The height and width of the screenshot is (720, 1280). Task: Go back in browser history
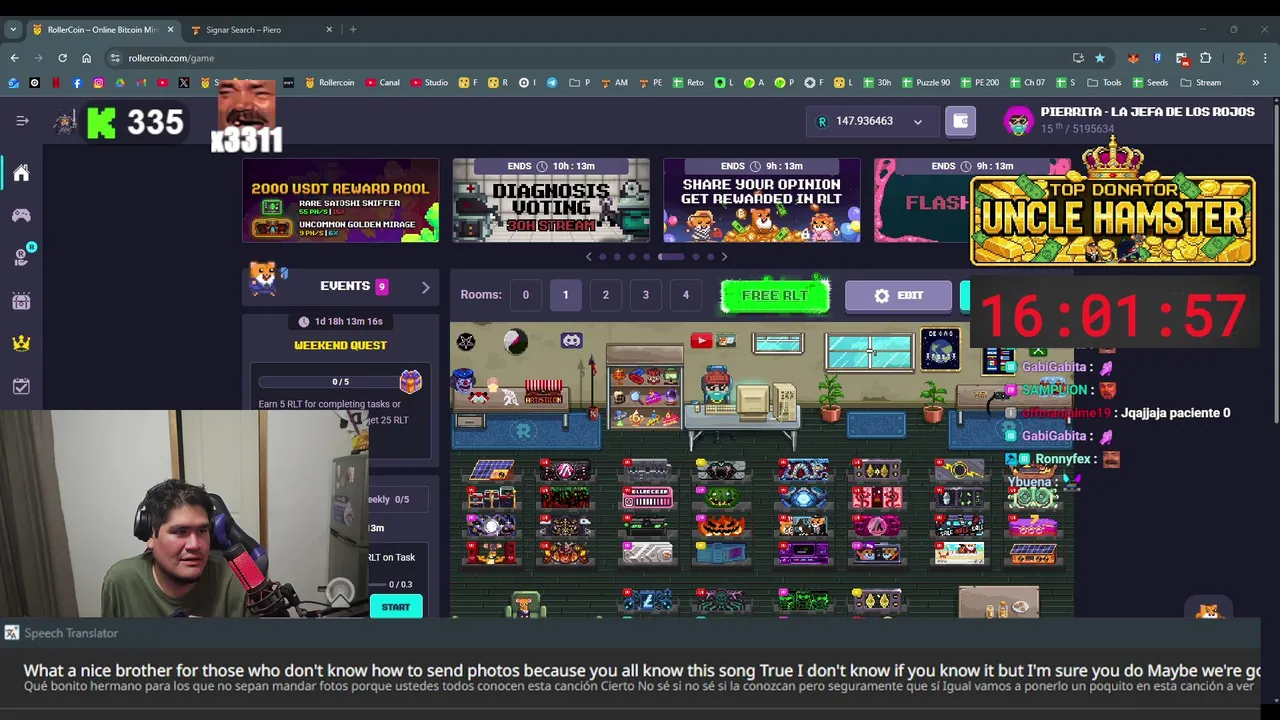coord(14,58)
